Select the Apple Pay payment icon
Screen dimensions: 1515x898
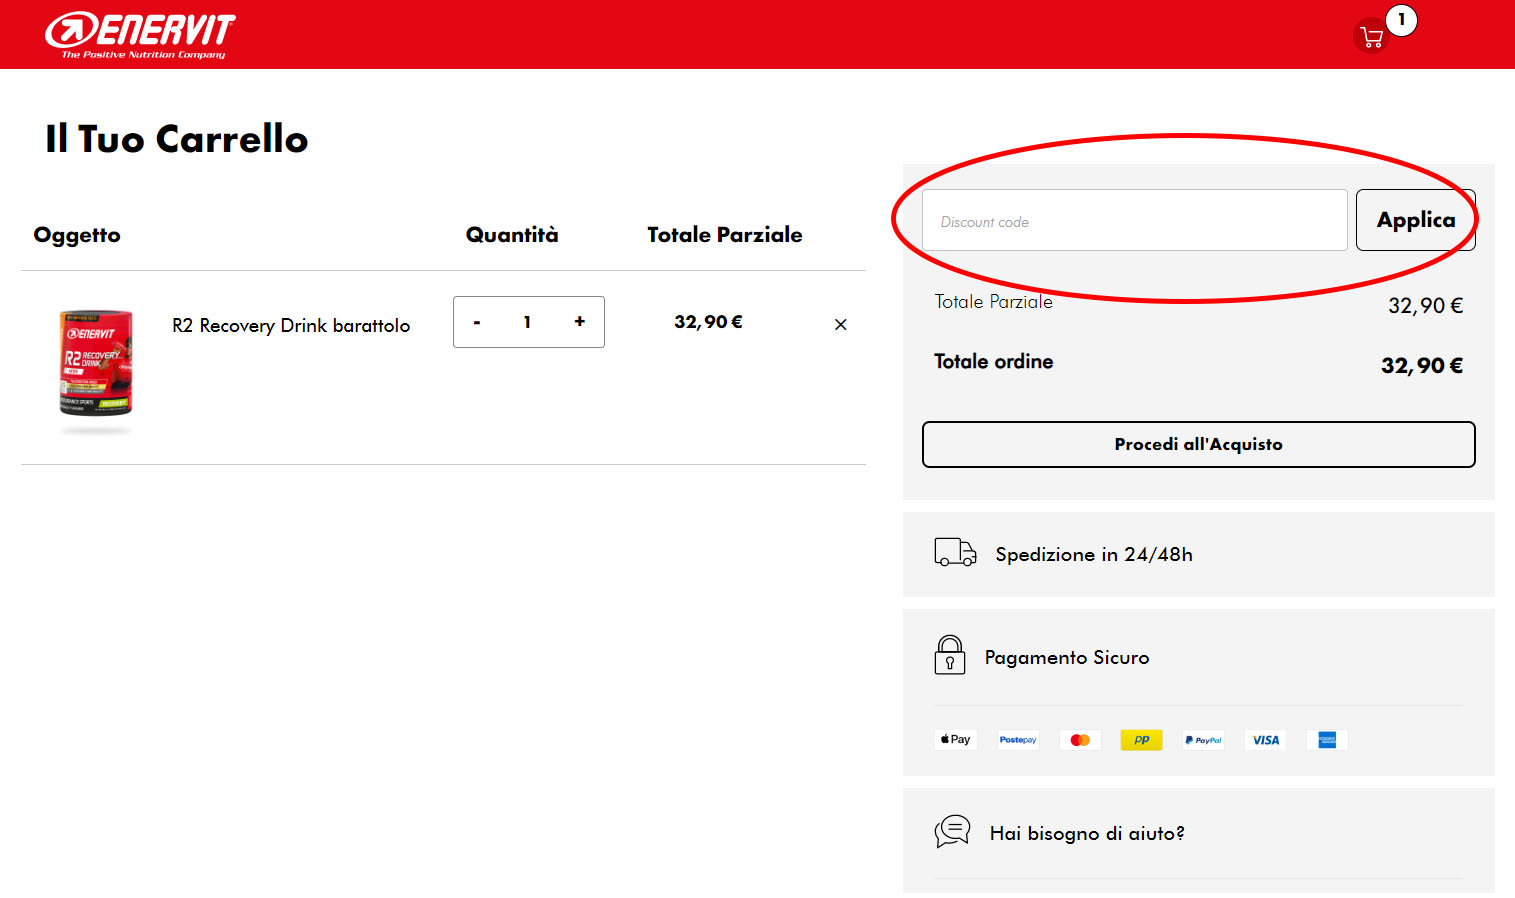tap(955, 739)
